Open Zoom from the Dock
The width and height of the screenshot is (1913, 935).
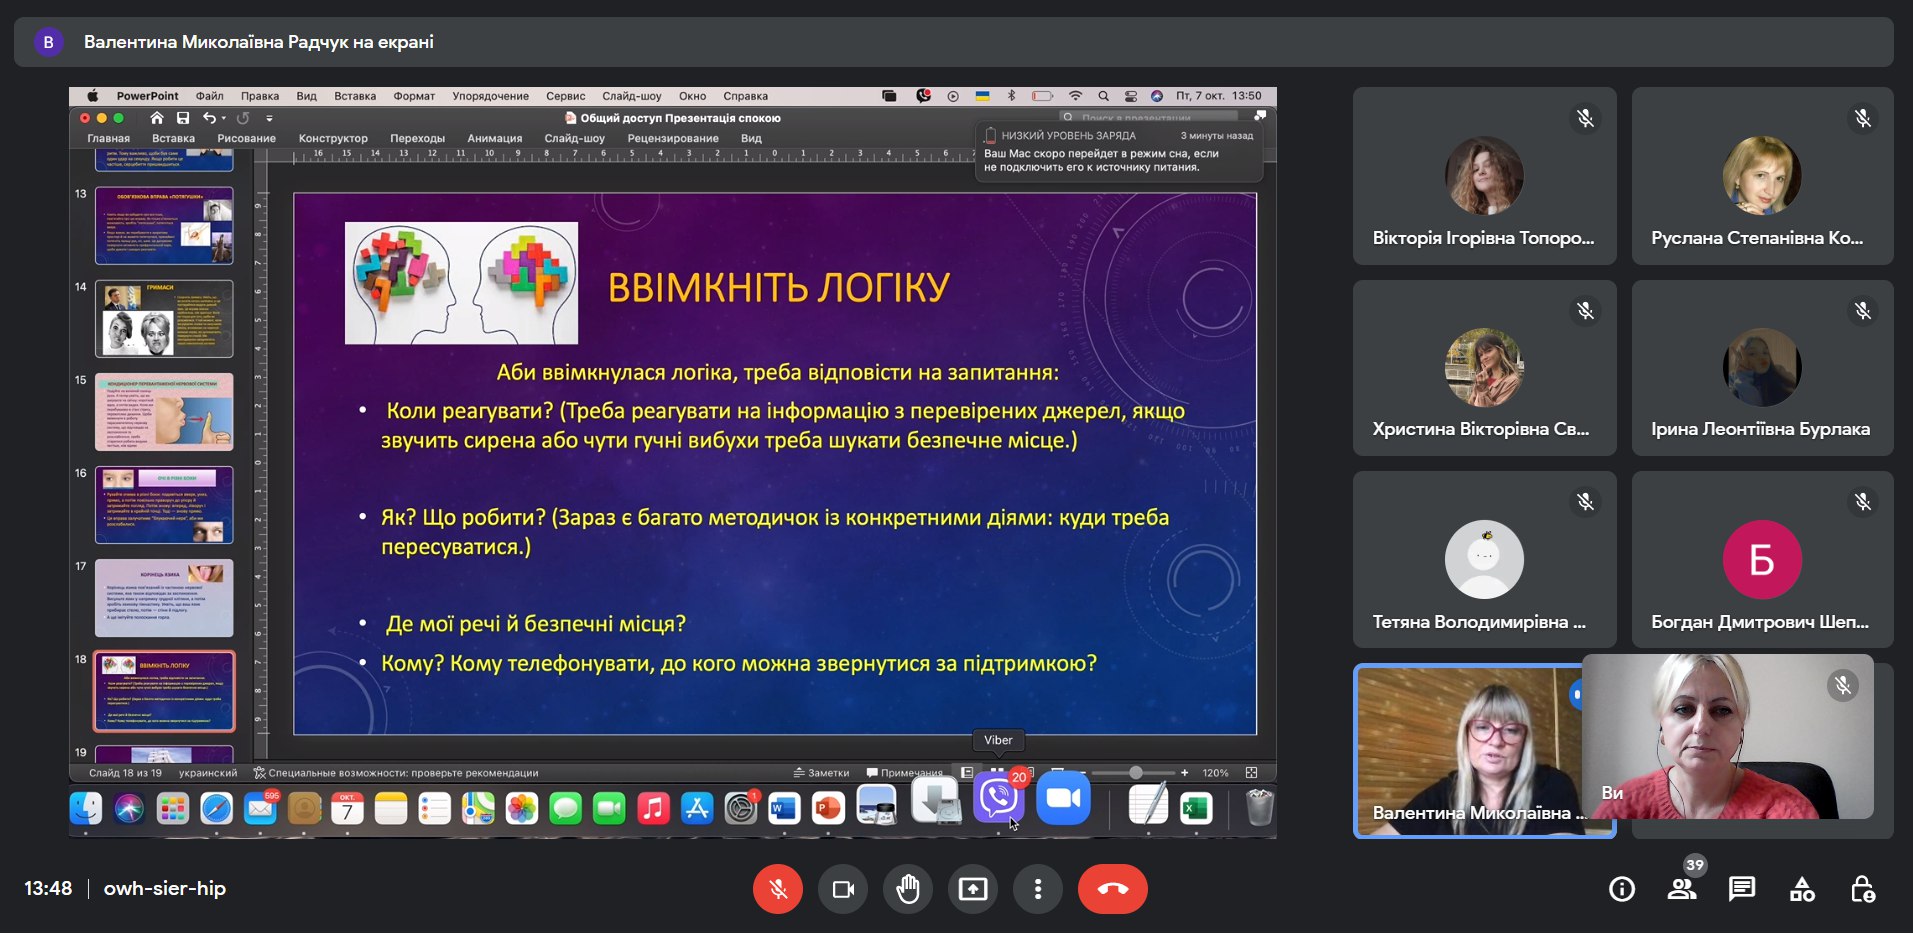point(1063,798)
